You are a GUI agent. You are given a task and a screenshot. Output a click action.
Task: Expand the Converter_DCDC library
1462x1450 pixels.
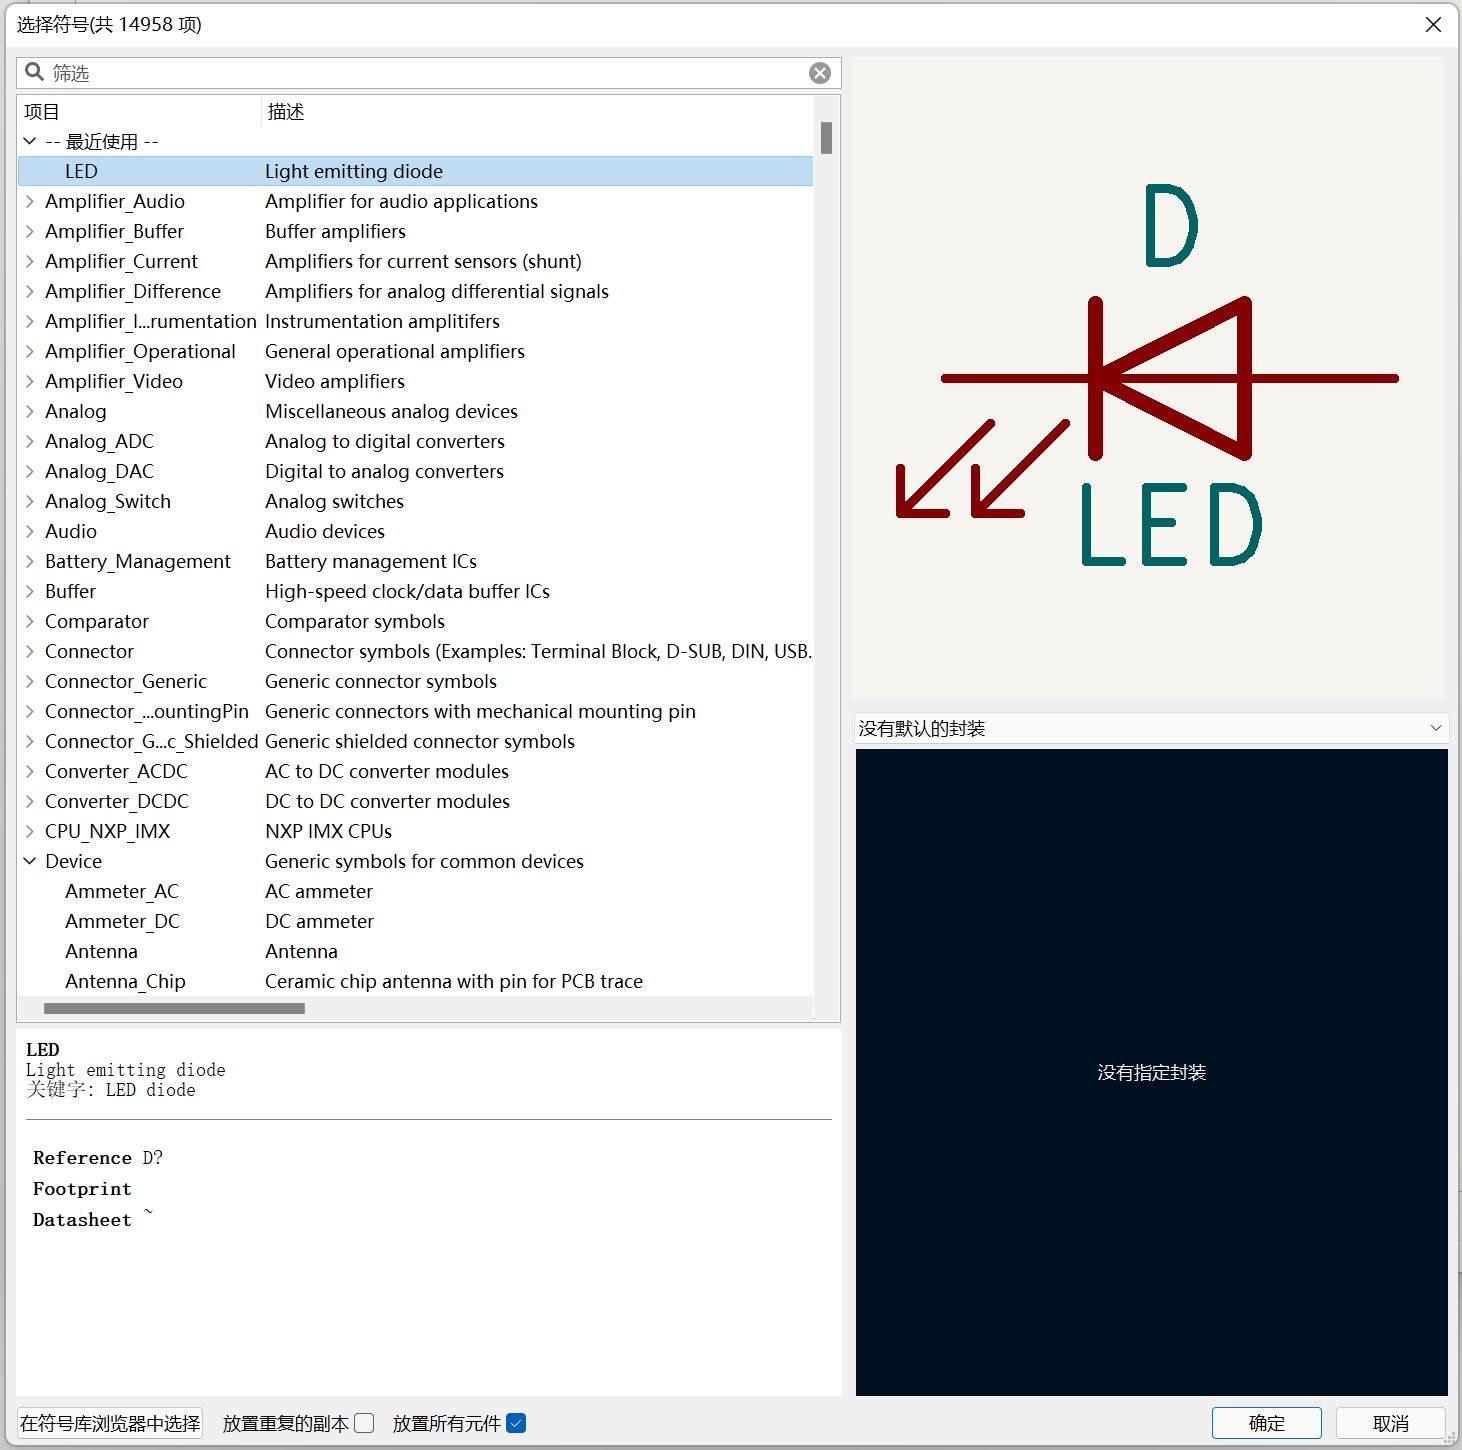pyautogui.click(x=30, y=801)
